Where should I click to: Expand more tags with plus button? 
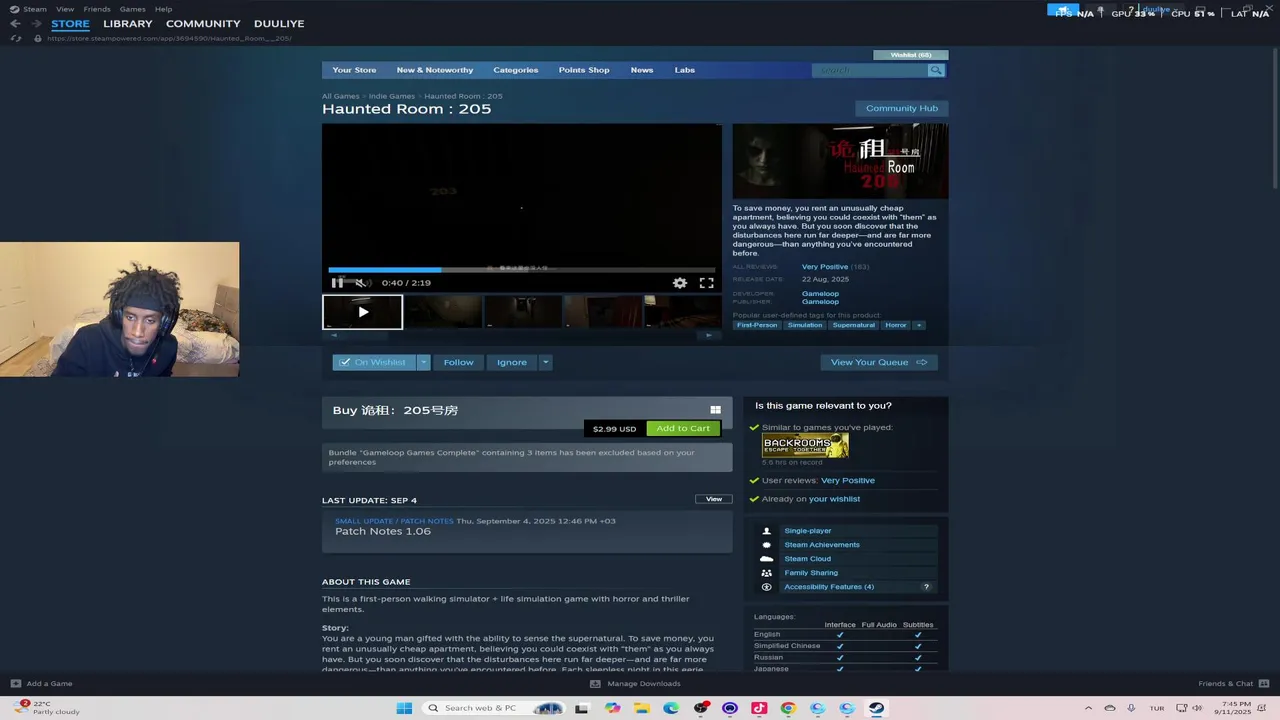click(919, 325)
